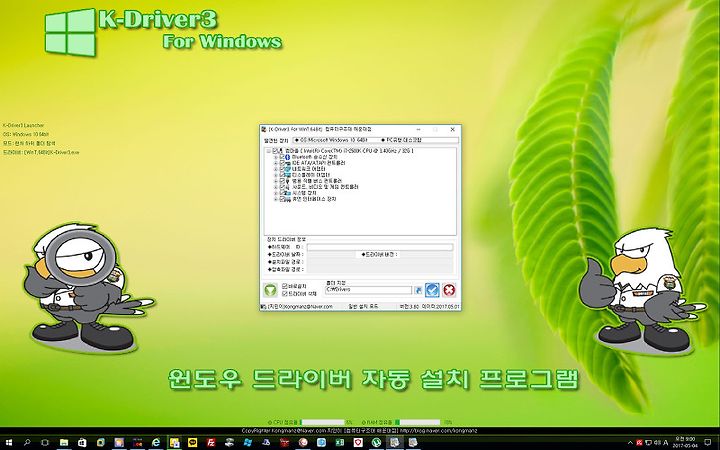This screenshot has height=450, width=720.
Task: Click the OS Microsoft Windows 10 64bit info
Action: (x=334, y=140)
